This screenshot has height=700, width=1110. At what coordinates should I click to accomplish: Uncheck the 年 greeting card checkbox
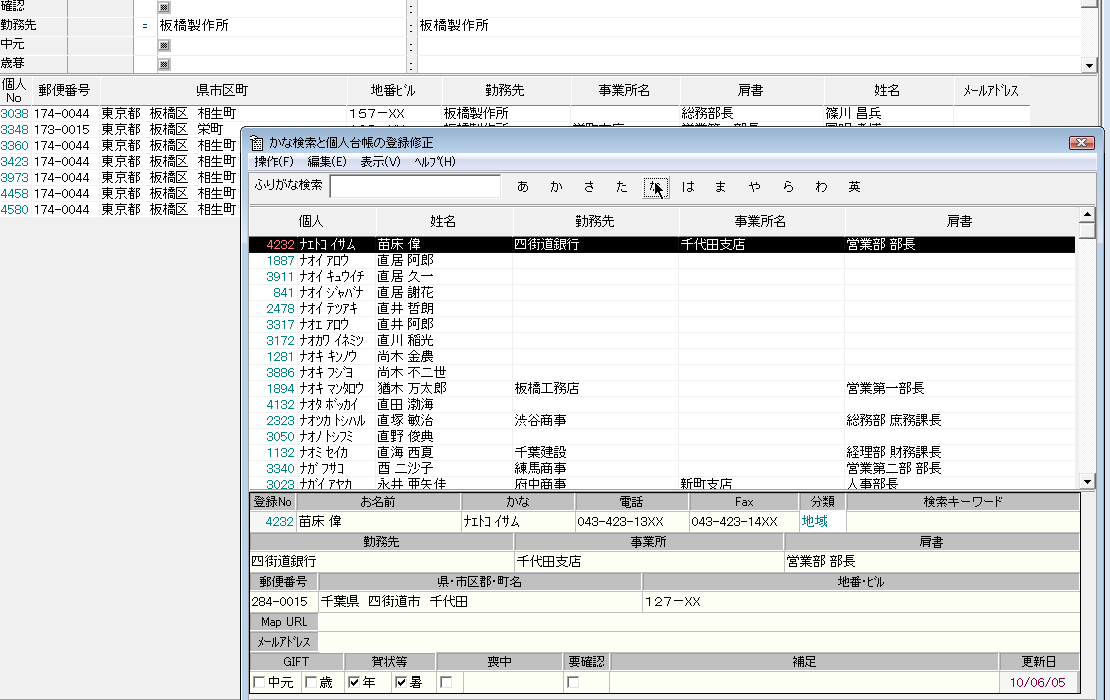pyautogui.click(x=353, y=682)
